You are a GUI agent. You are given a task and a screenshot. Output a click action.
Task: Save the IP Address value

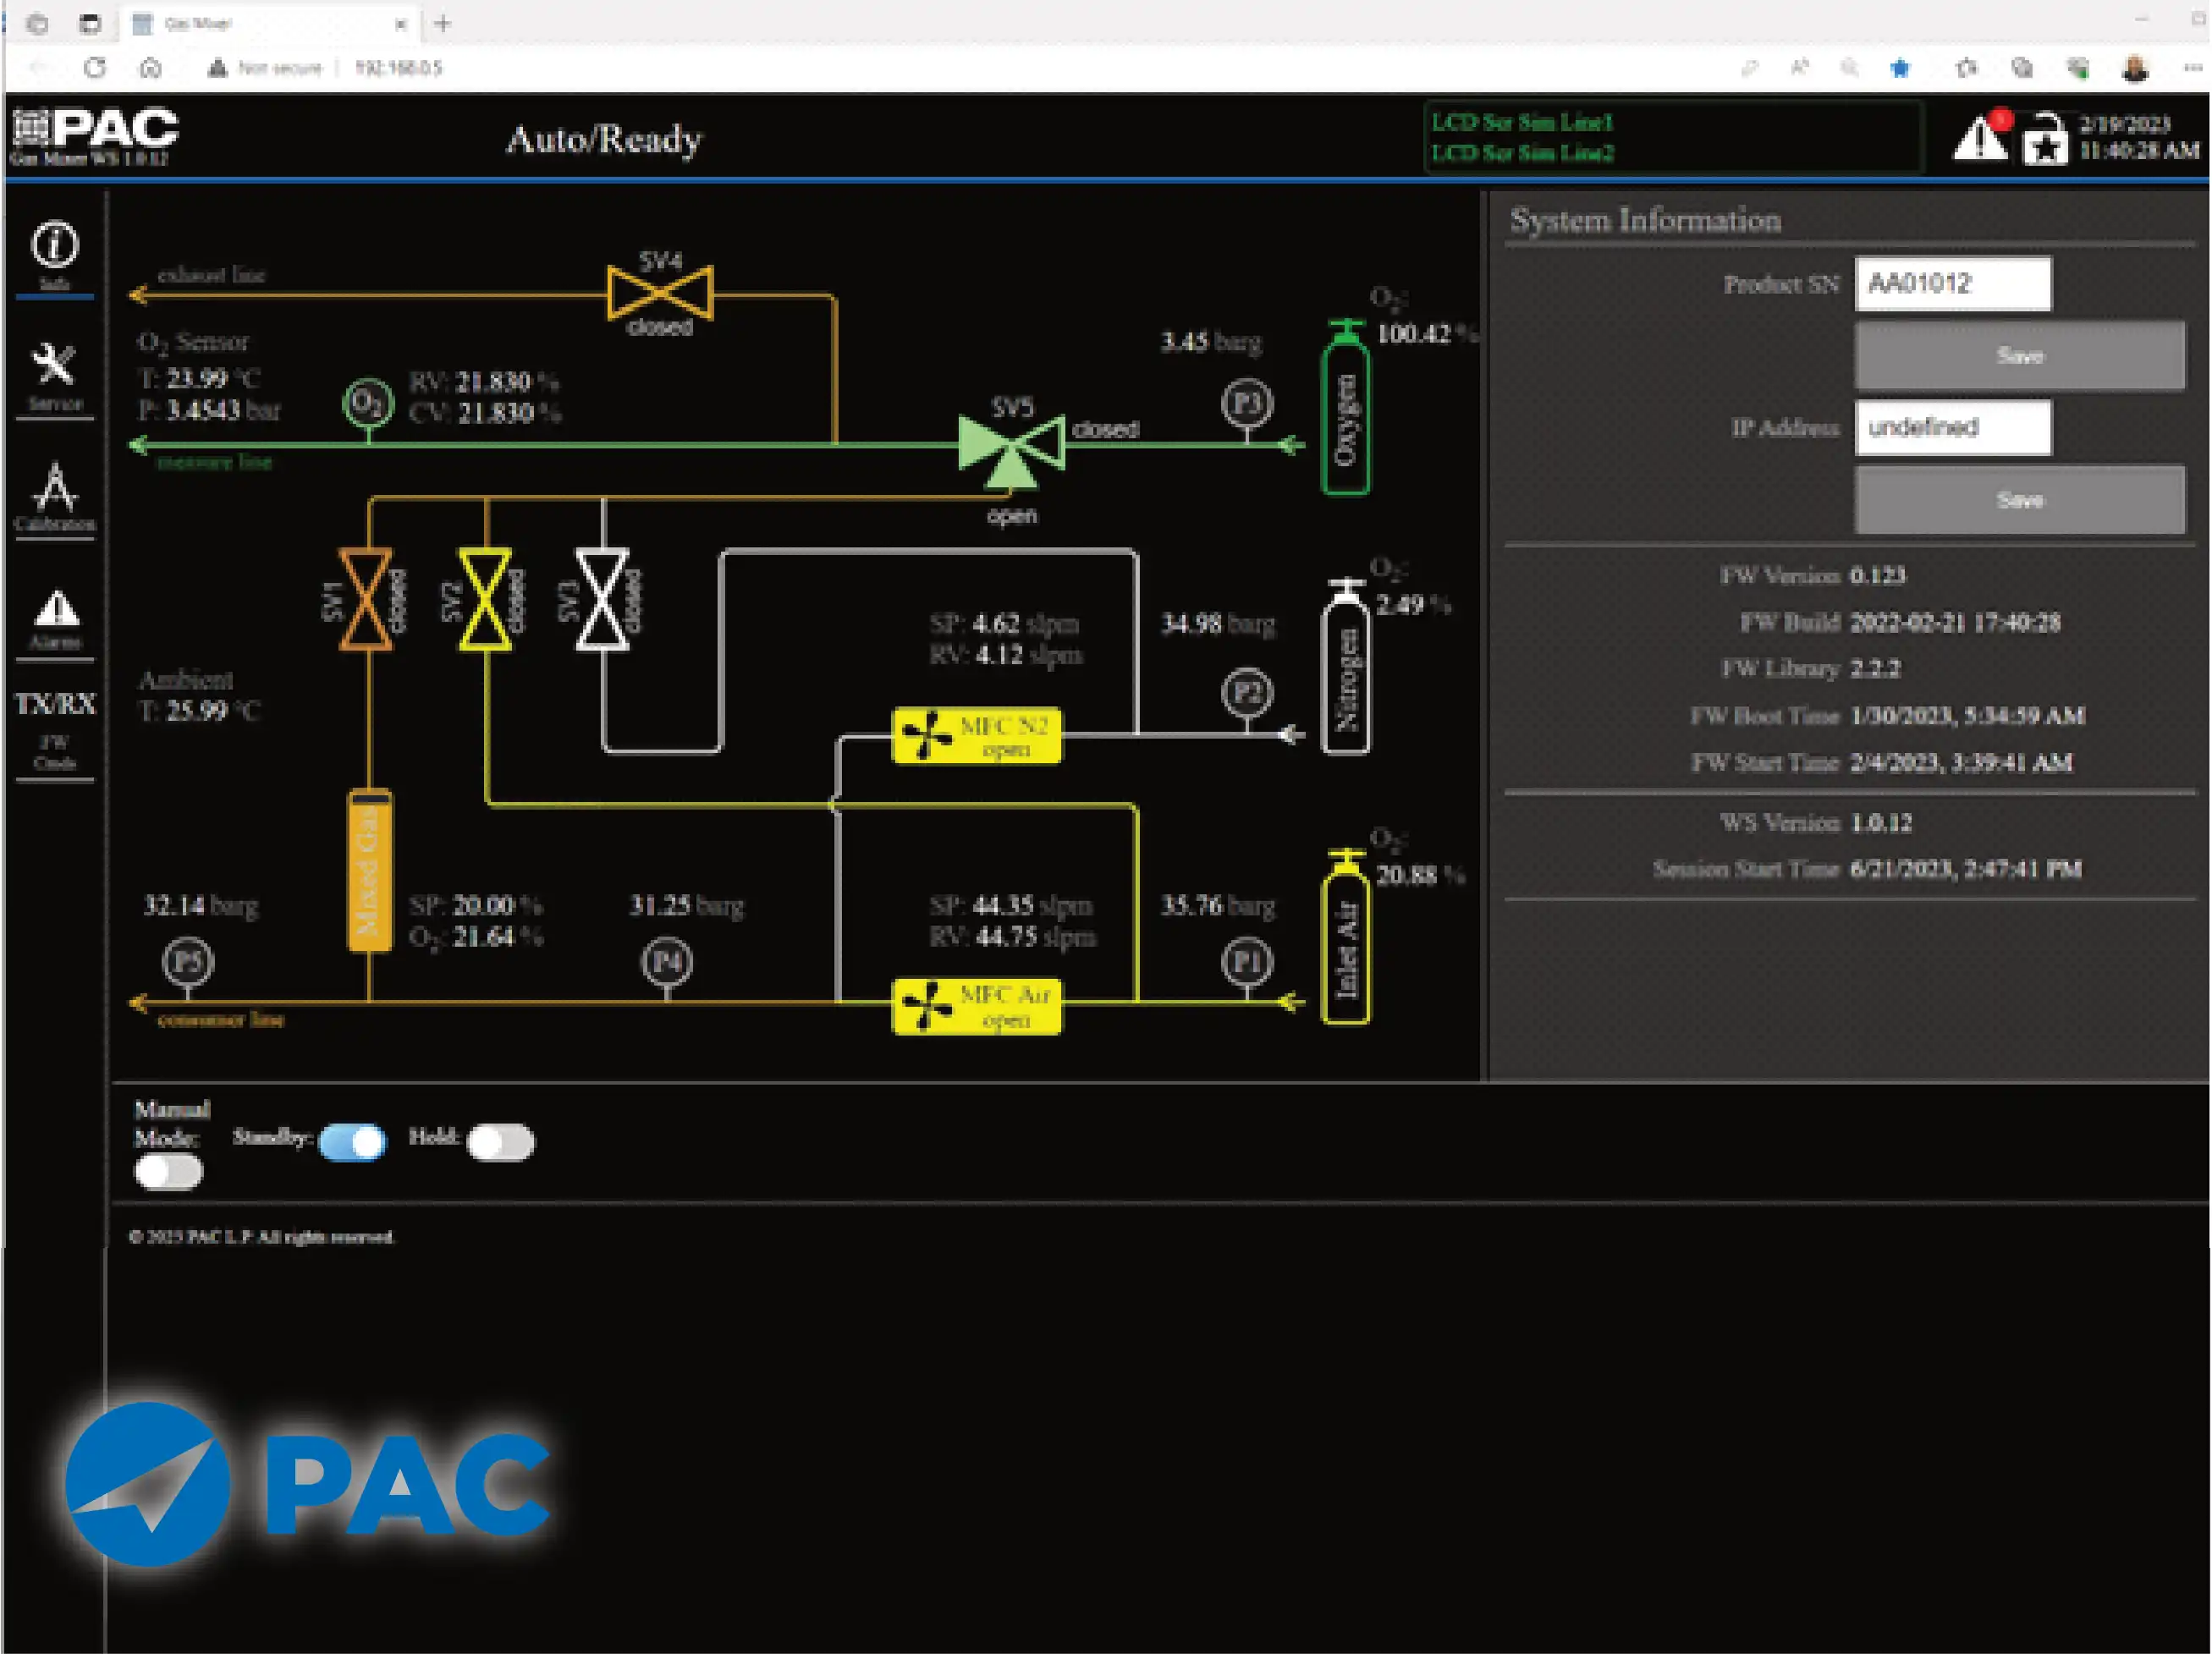2019,499
